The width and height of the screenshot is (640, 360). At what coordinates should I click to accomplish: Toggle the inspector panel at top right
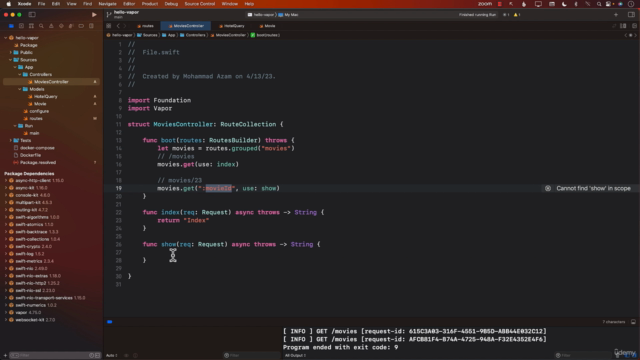pyautogui.click(x=631, y=15)
